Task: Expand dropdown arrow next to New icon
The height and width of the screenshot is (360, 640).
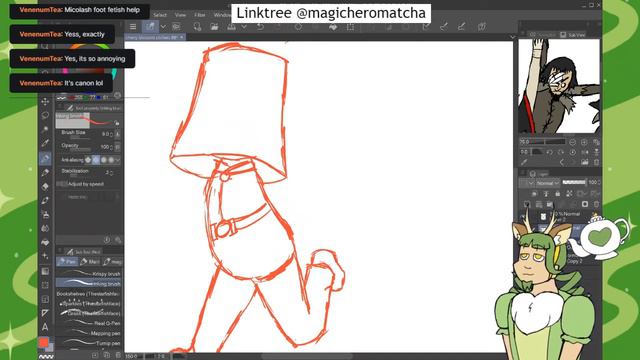Action: click(x=163, y=27)
